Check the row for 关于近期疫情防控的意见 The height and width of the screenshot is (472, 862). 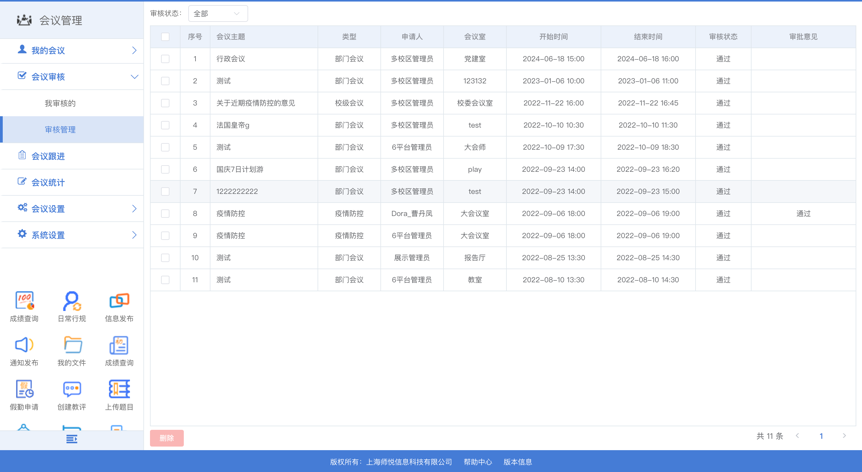(165, 103)
